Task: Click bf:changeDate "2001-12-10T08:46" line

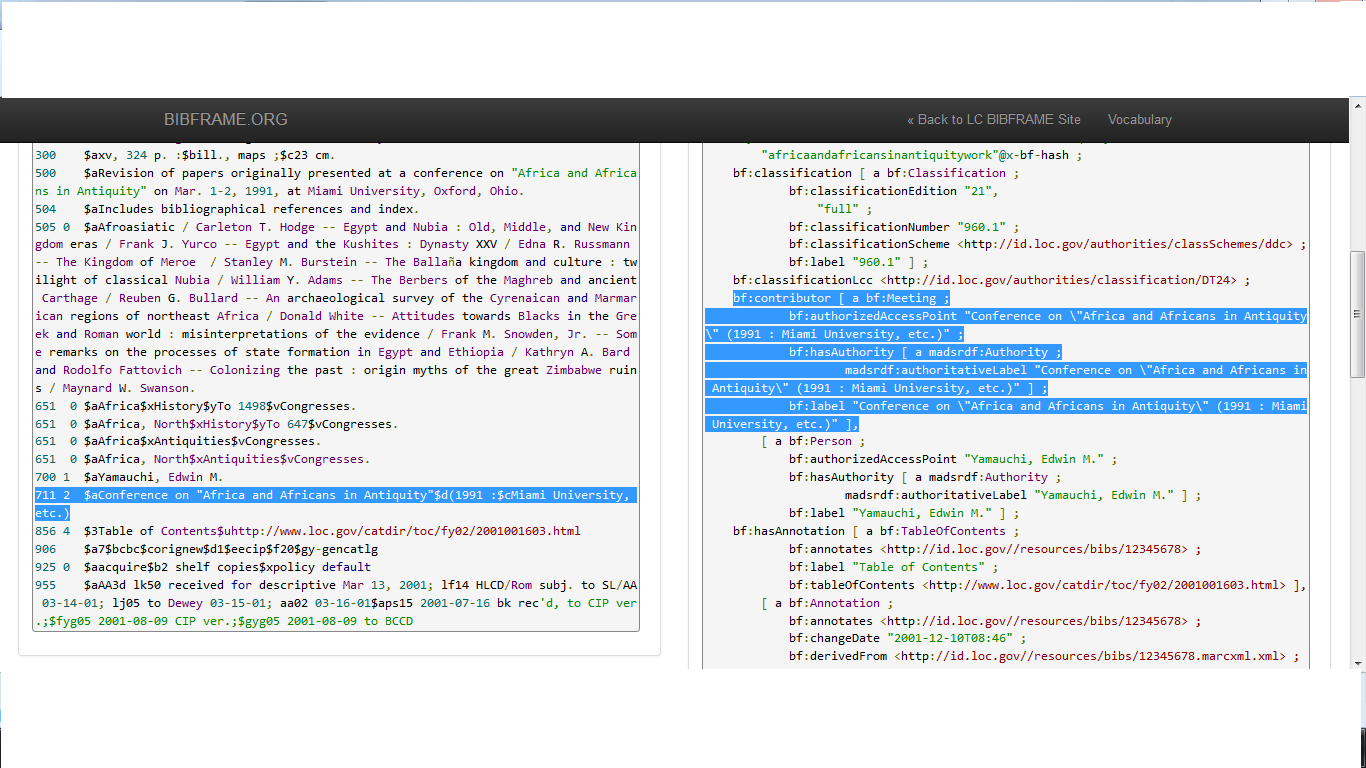Action: coord(907,639)
